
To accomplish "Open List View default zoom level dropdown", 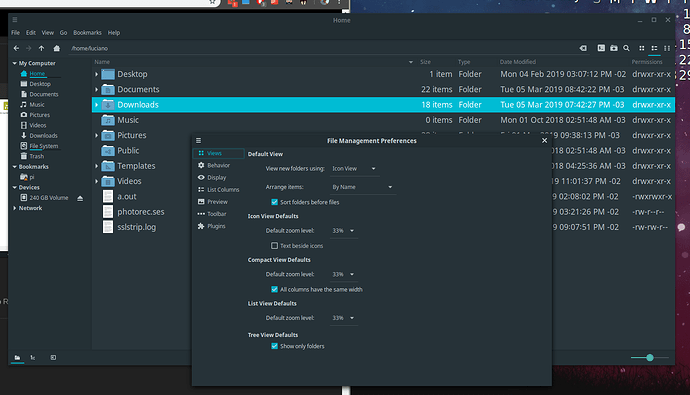I will [x=344, y=318].
